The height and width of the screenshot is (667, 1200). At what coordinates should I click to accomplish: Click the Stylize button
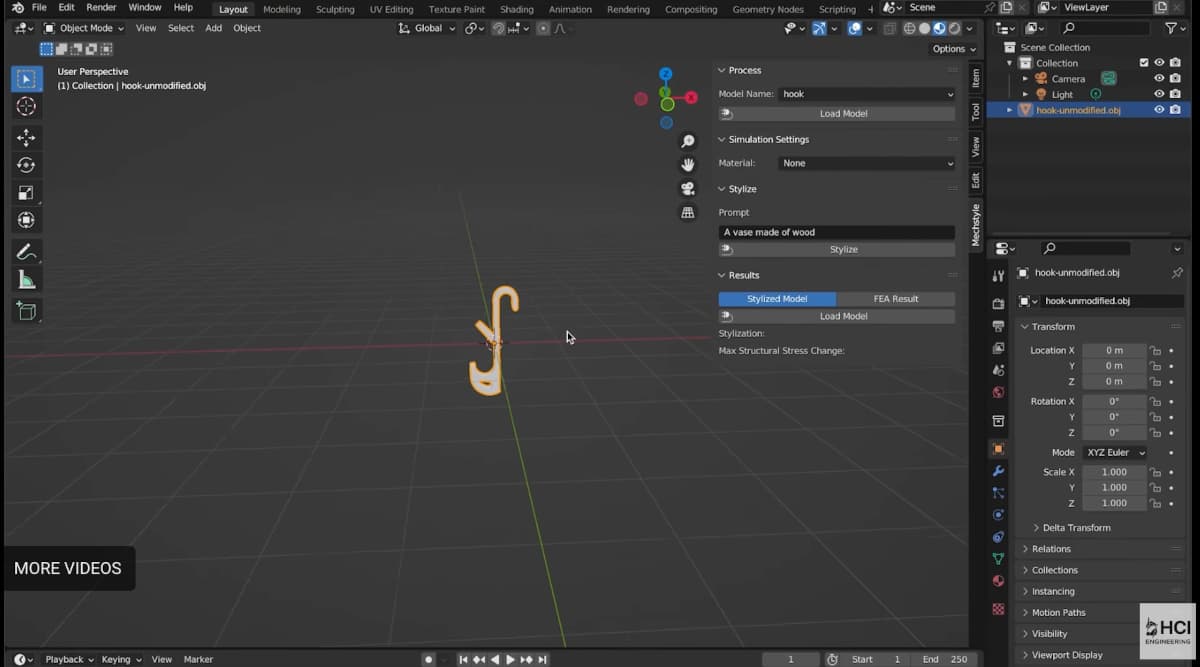(x=843, y=250)
